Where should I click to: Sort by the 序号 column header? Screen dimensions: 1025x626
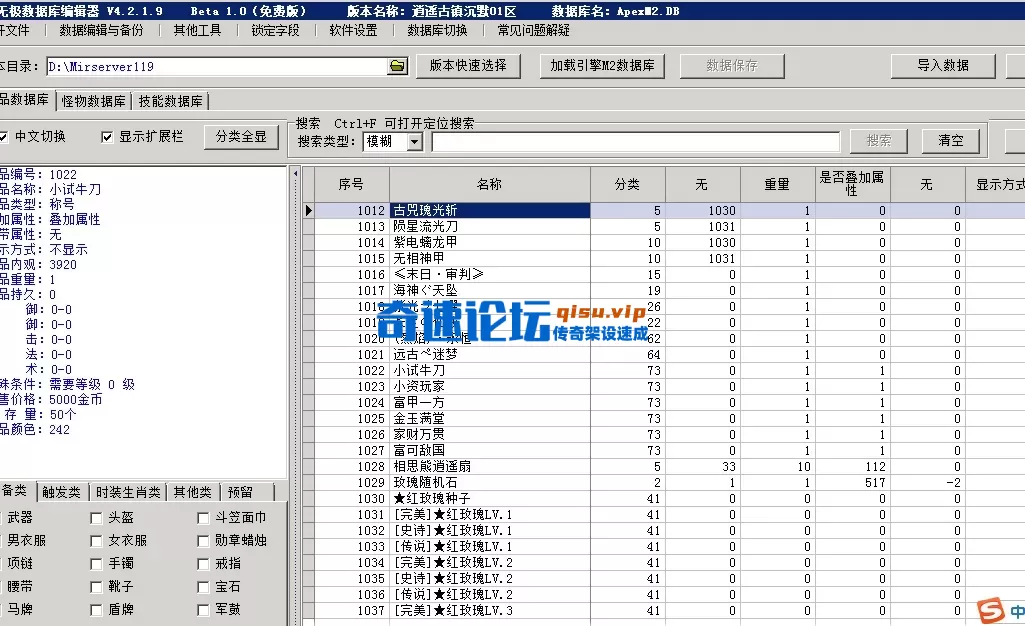[352, 184]
